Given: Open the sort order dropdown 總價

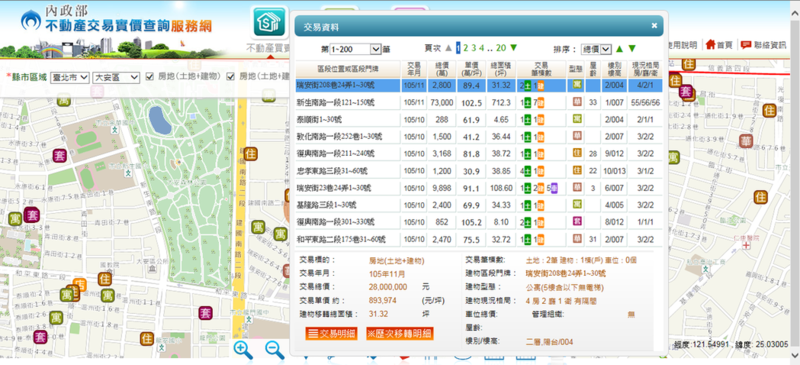Looking at the screenshot, I should pyautogui.click(x=596, y=49).
